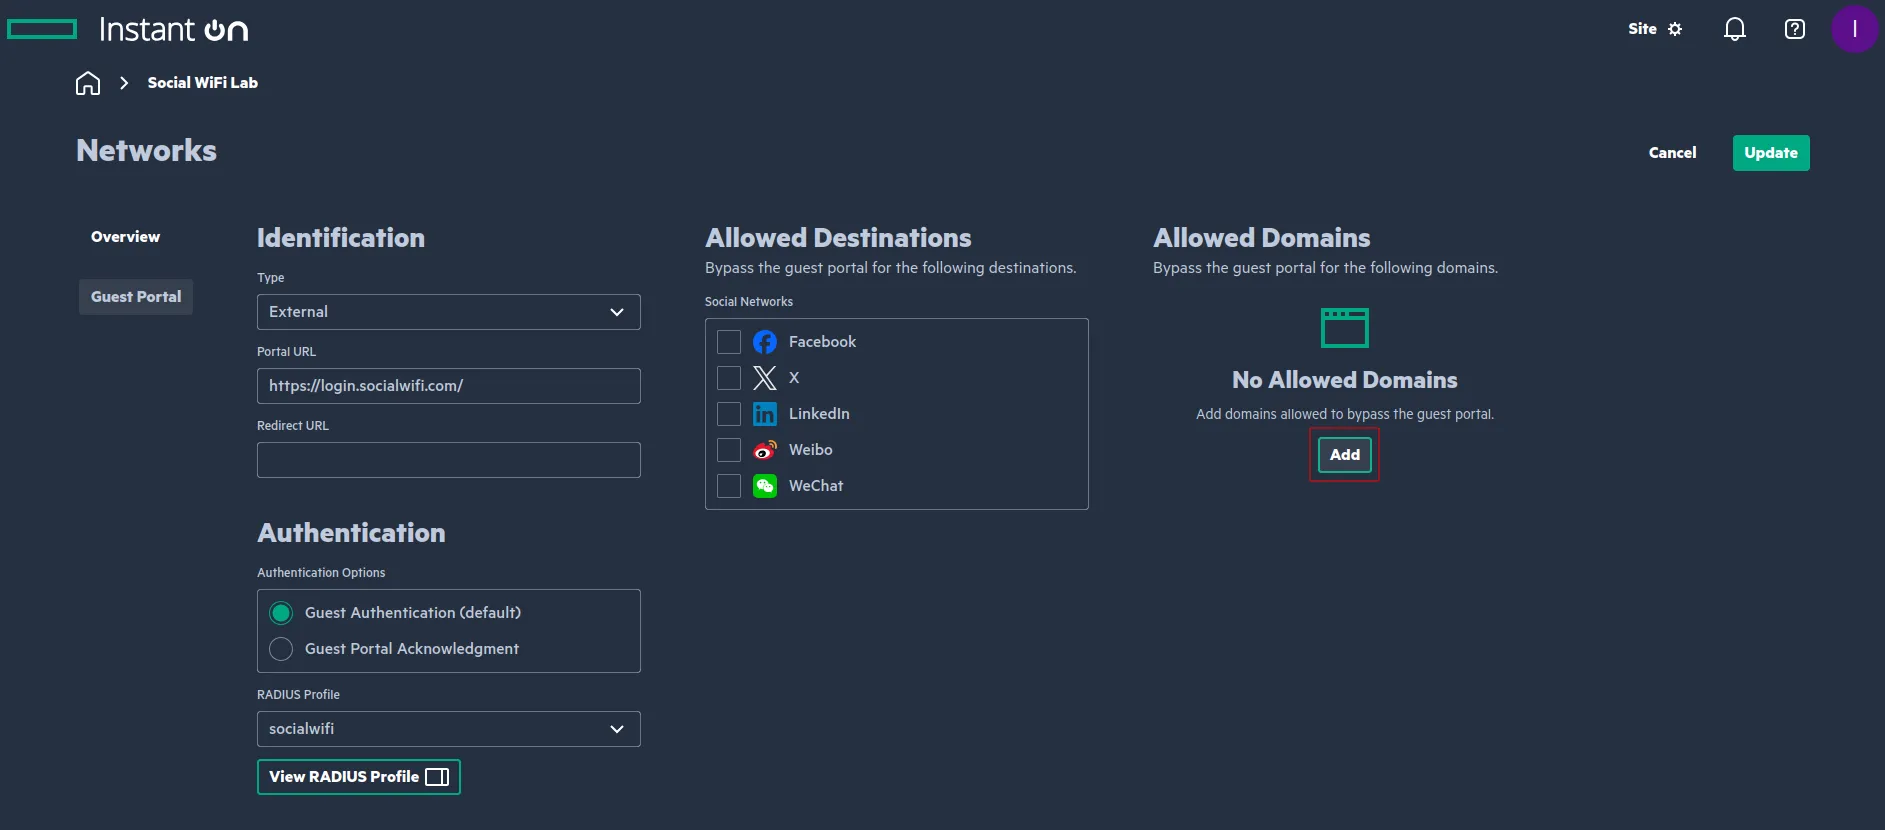Switch to the Overview tab
The image size is (1885, 830).
(x=125, y=237)
